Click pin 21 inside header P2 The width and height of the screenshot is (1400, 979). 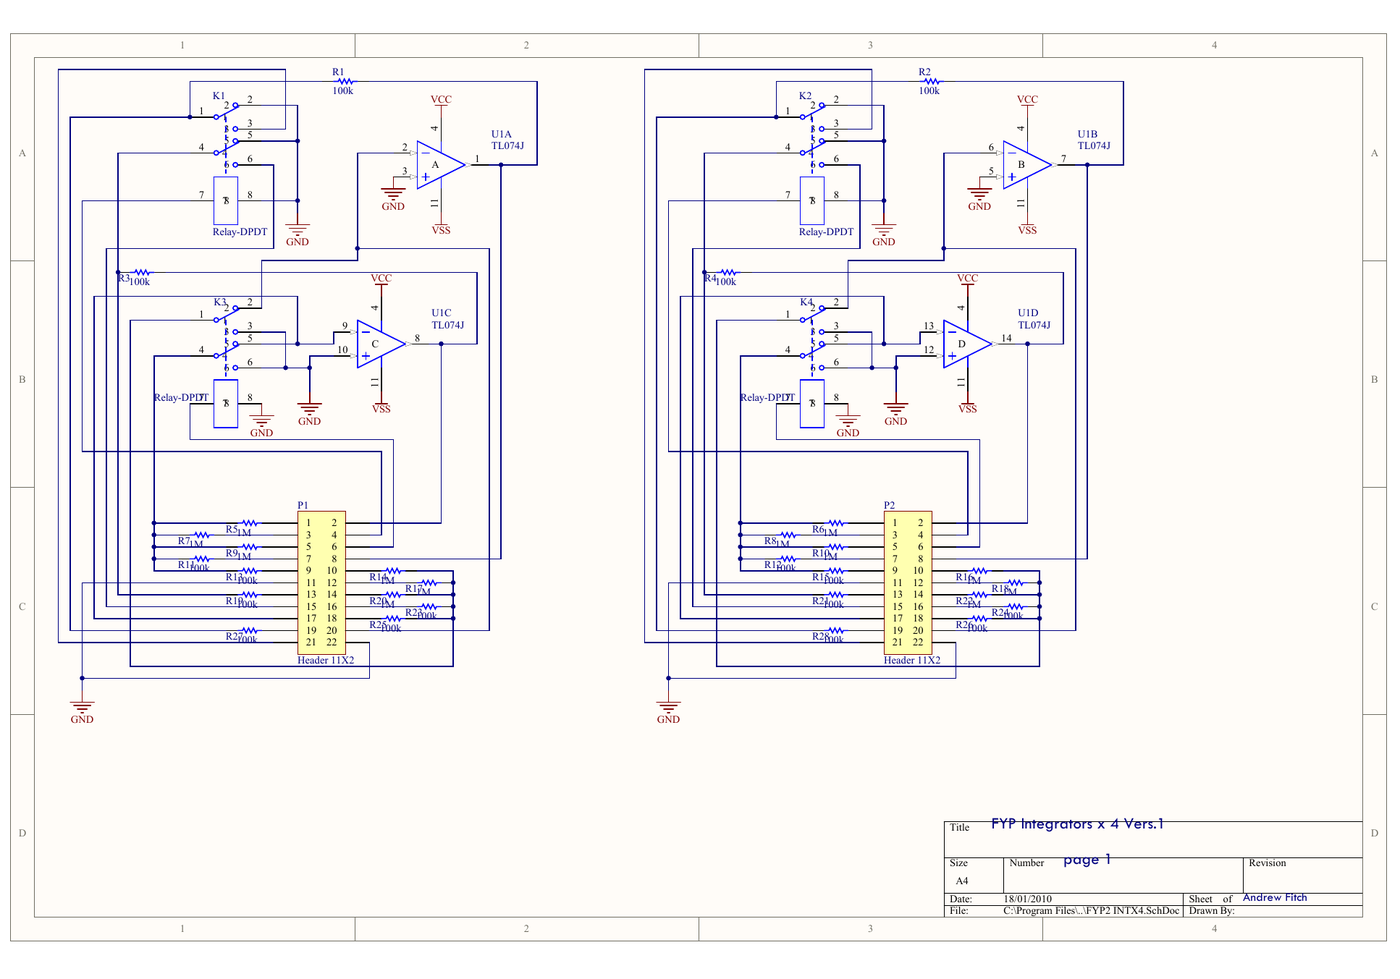point(897,642)
